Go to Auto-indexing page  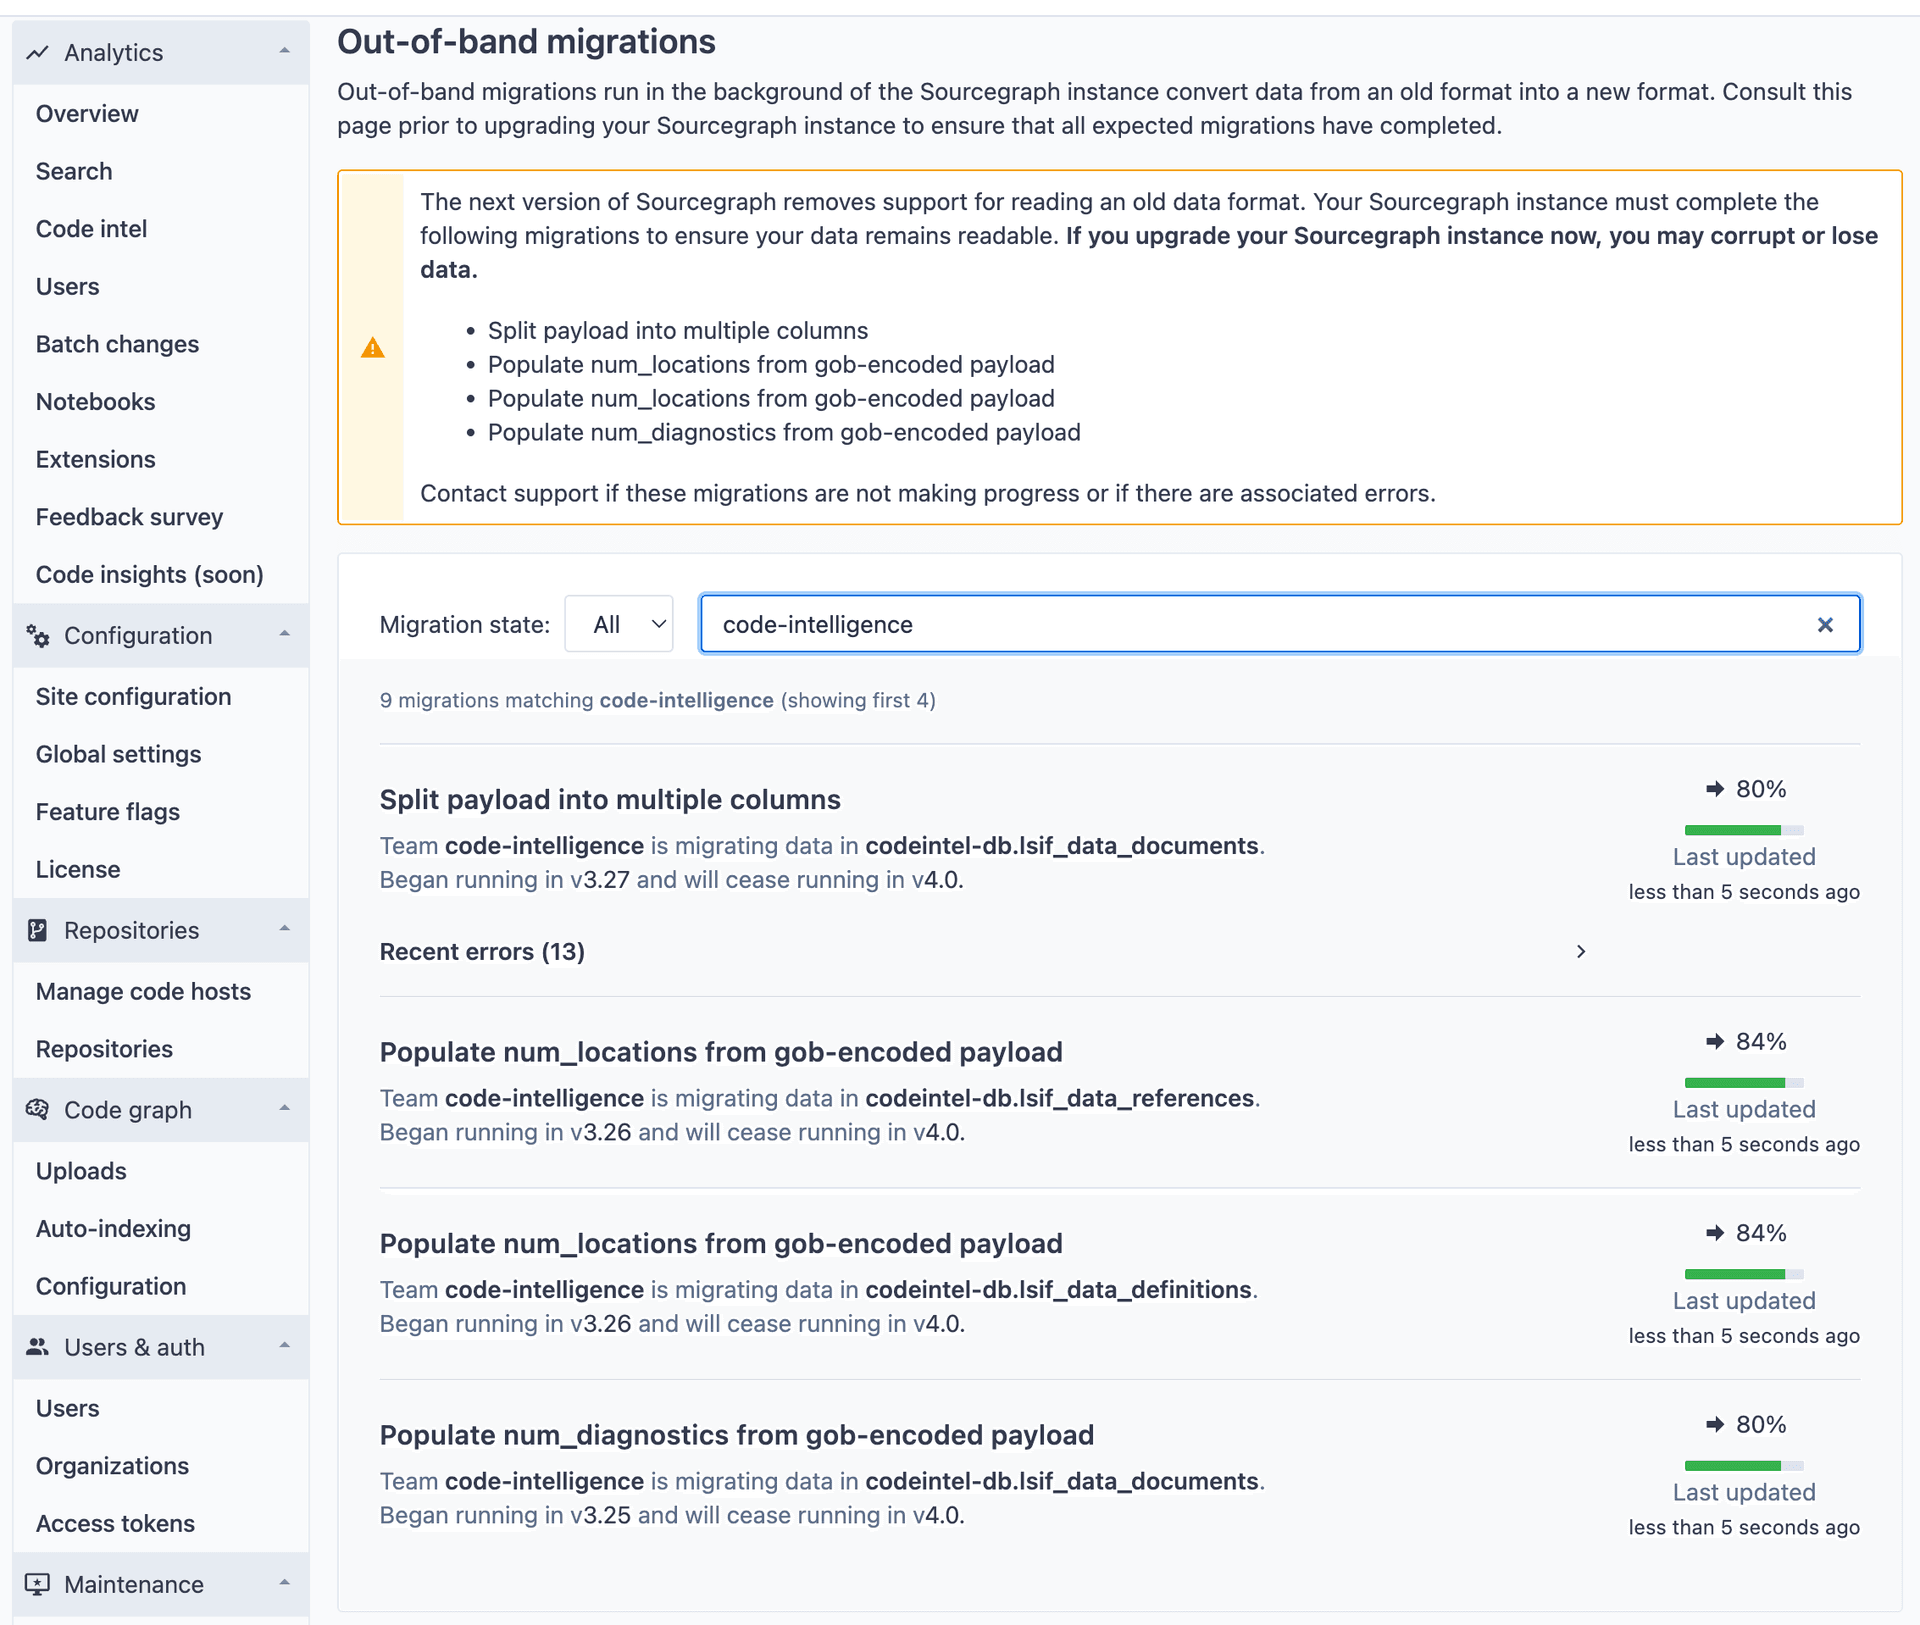(113, 1229)
